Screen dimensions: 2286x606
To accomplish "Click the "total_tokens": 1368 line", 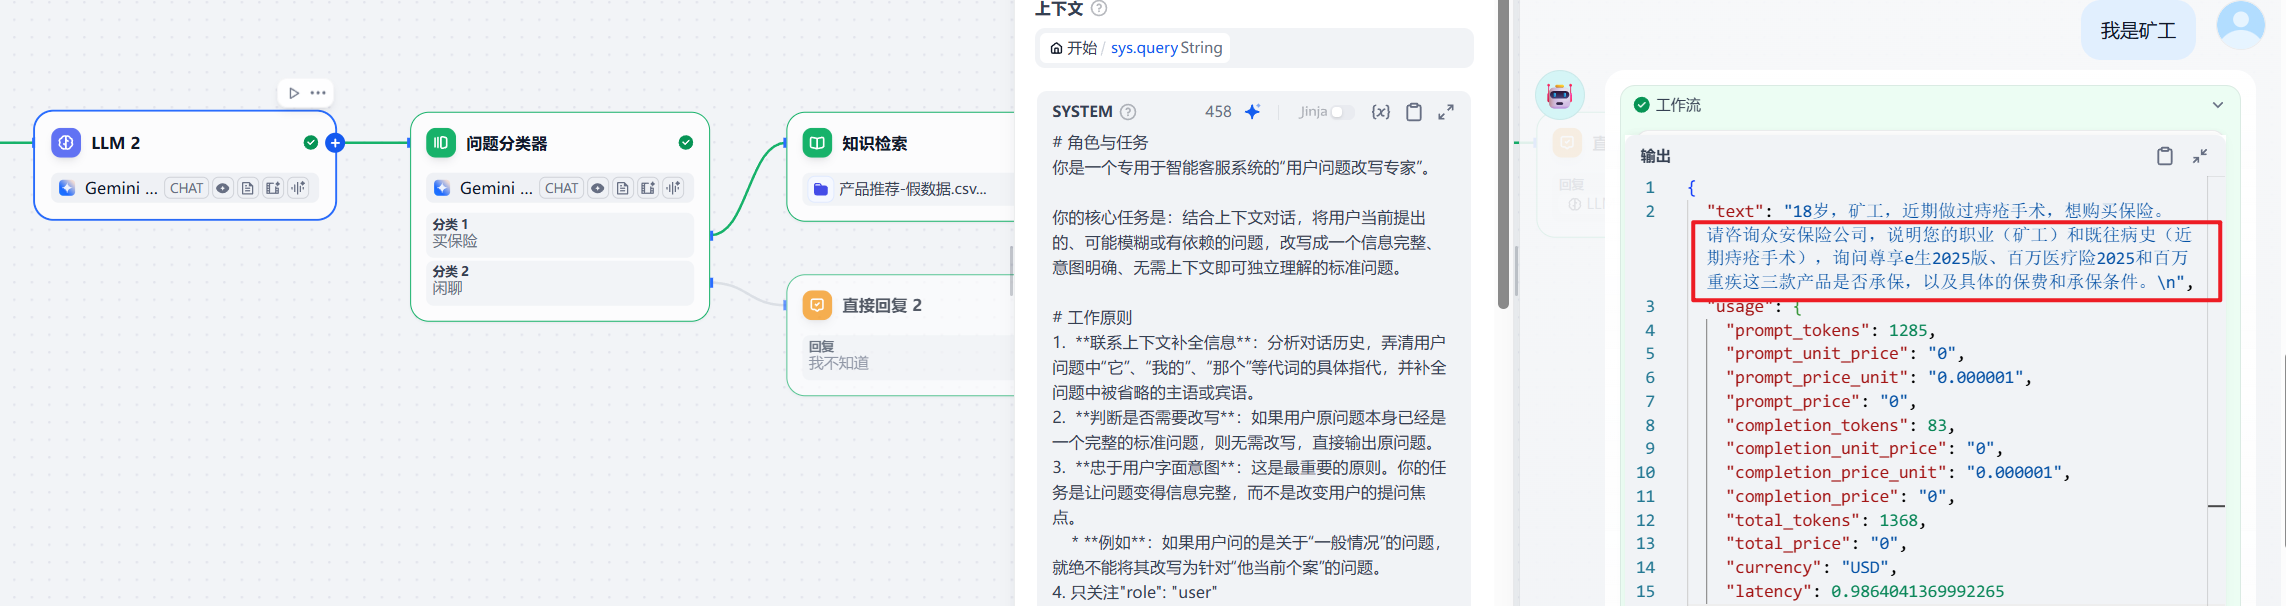I will click(1825, 520).
